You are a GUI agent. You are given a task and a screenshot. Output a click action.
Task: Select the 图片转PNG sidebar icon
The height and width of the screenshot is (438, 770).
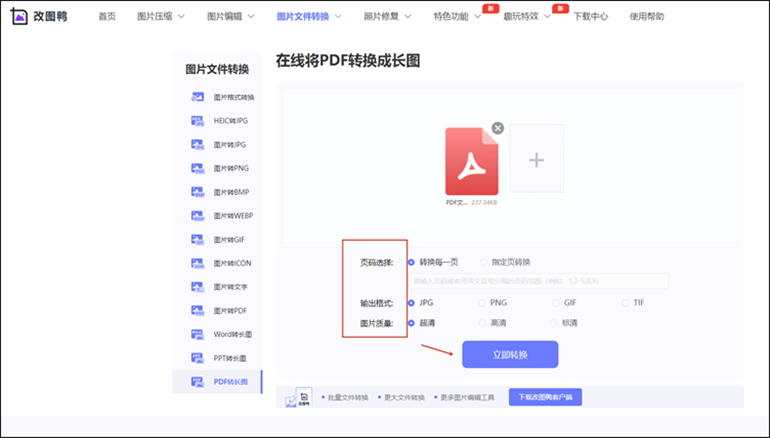[x=196, y=168]
